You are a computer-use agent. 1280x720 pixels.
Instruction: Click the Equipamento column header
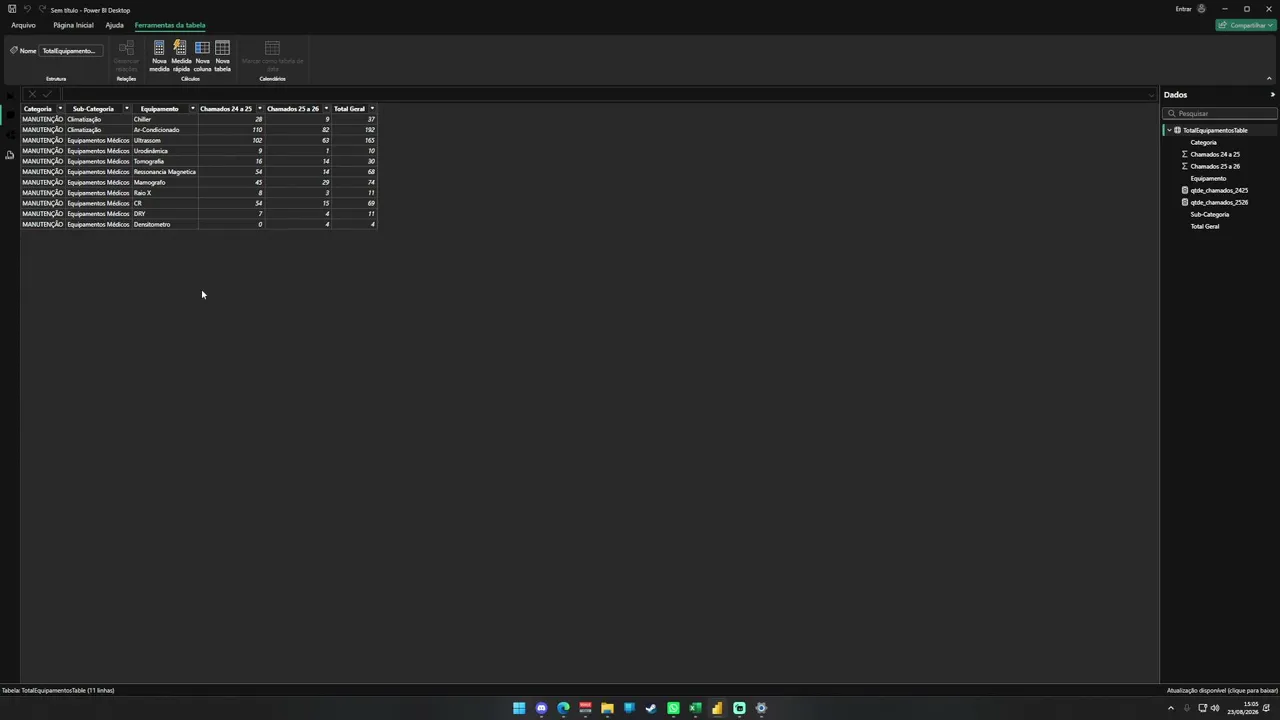coord(159,108)
